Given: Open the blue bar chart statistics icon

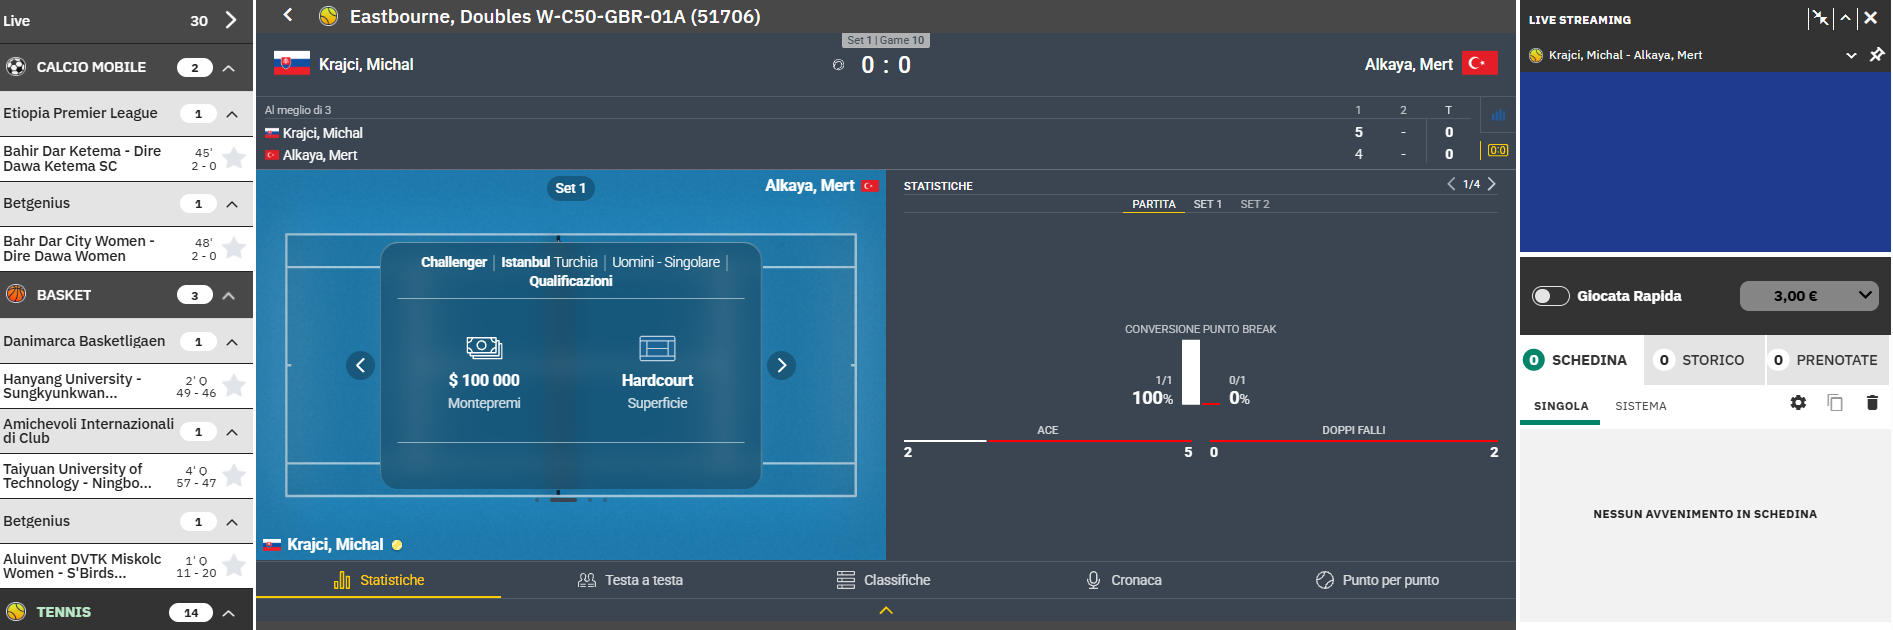Looking at the screenshot, I should point(1497,115).
